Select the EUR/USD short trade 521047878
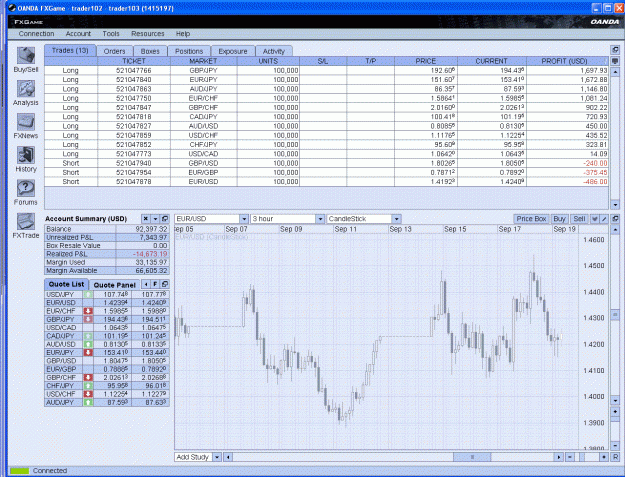Screen dimensions: 625x477 (x=326, y=182)
